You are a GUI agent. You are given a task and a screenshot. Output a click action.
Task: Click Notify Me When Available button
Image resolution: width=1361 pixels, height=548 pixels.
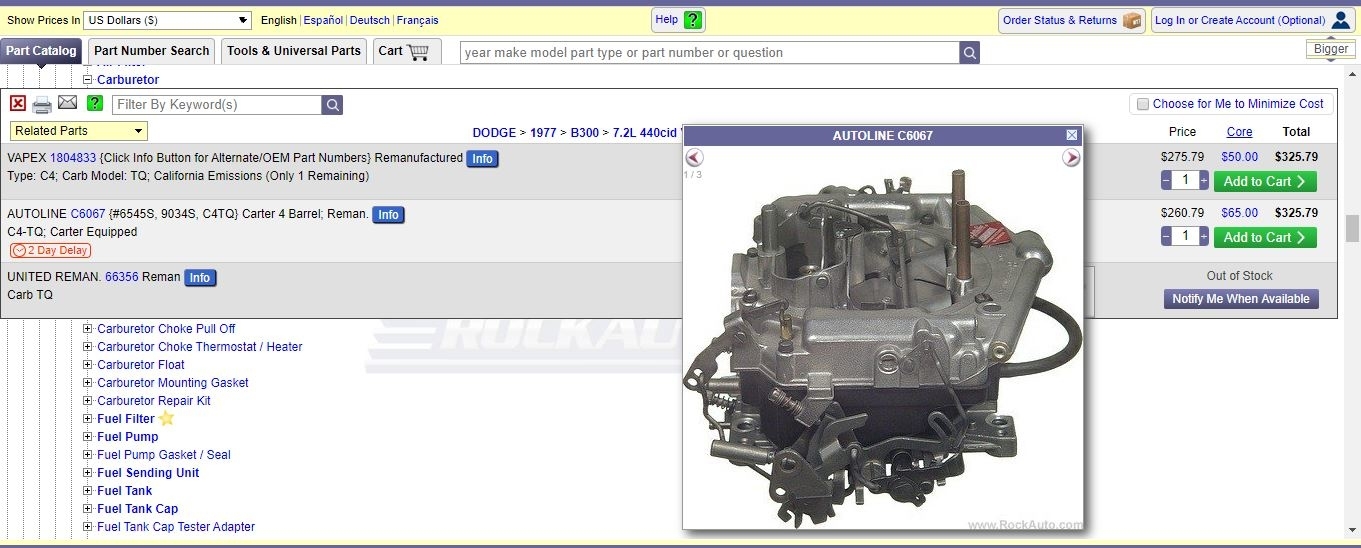pos(1241,299)
